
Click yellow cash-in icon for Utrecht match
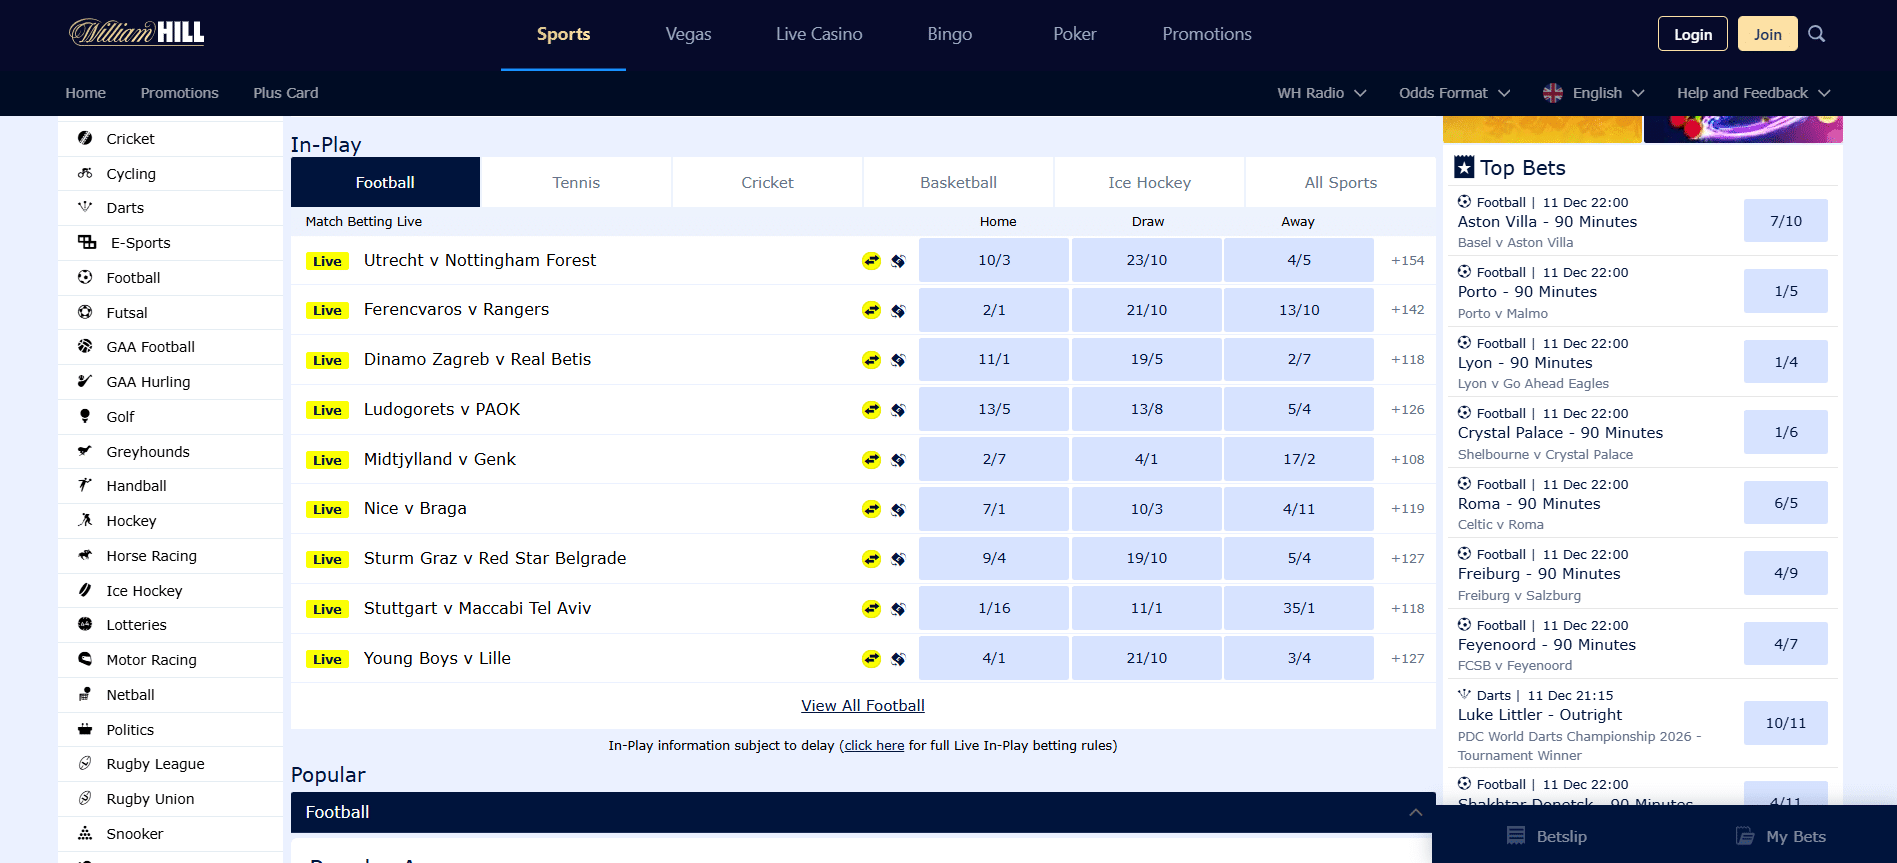click(872, 261)
